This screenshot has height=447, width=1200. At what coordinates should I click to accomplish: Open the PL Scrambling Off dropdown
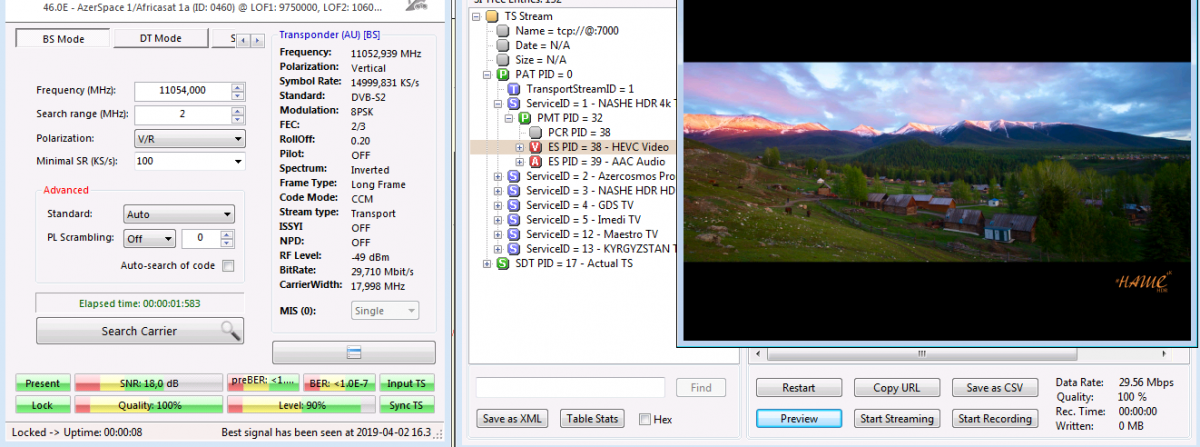click(150, 238)
